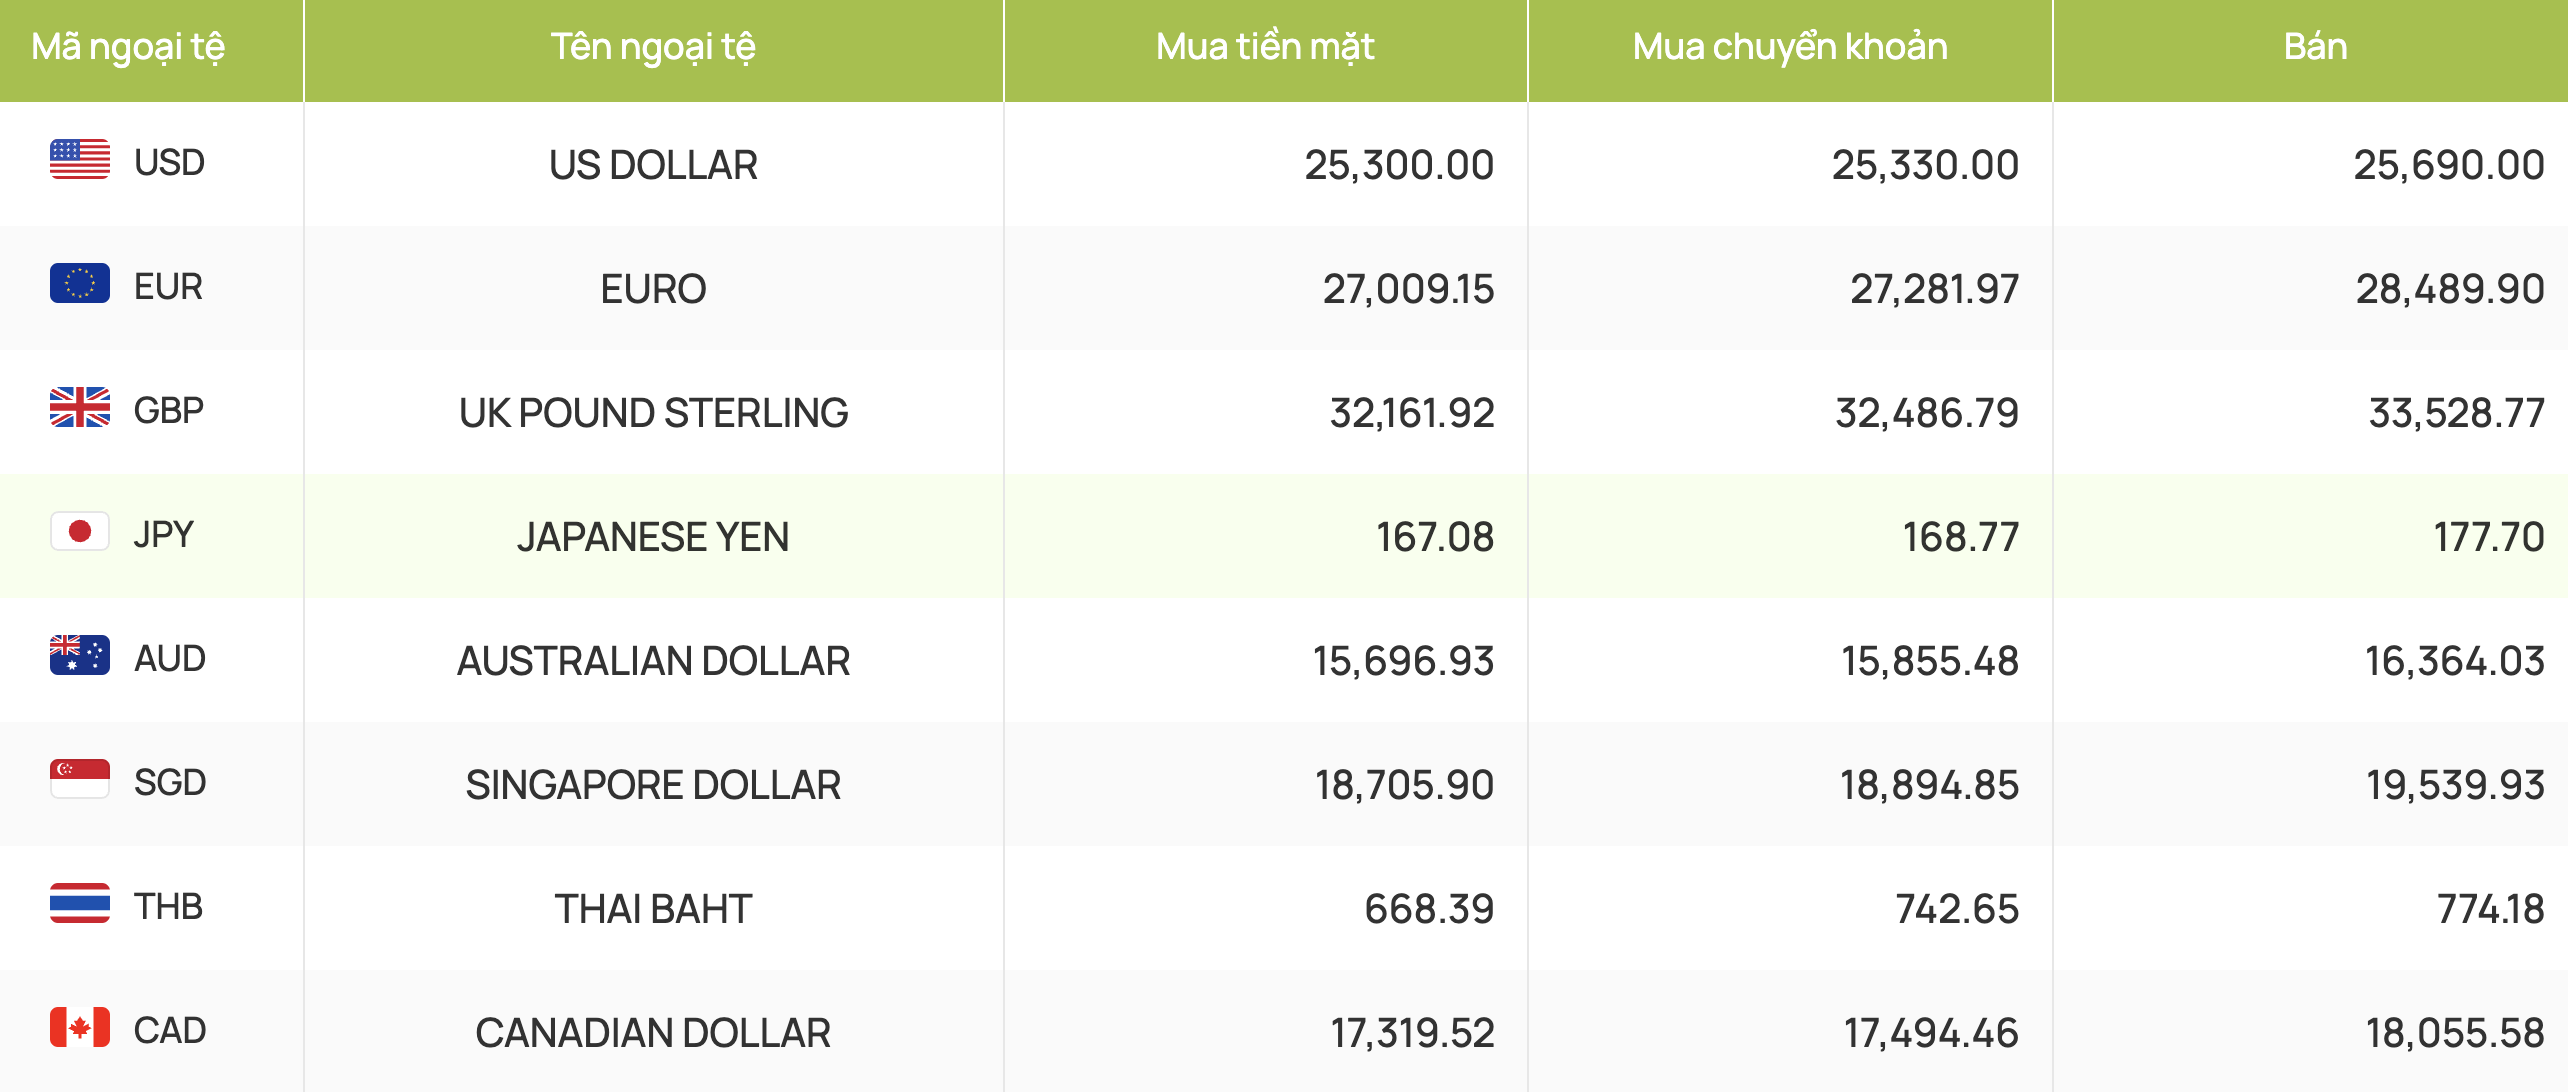Select the Mã ngoại tệ column header
Viewport: 2568px width, 1092px height.
(x=128, y=47)
